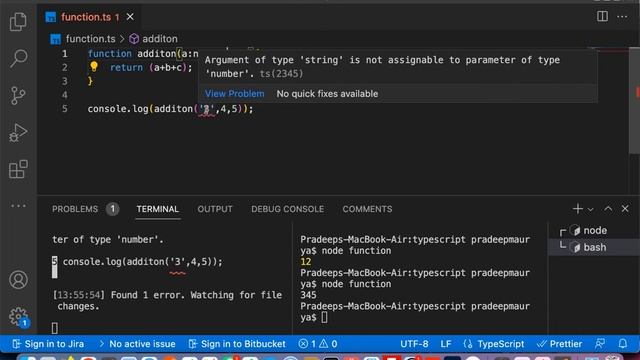640x360 pixels.
Task: Open the Explorer view in activity bar
Action: (x=18, y=21)
